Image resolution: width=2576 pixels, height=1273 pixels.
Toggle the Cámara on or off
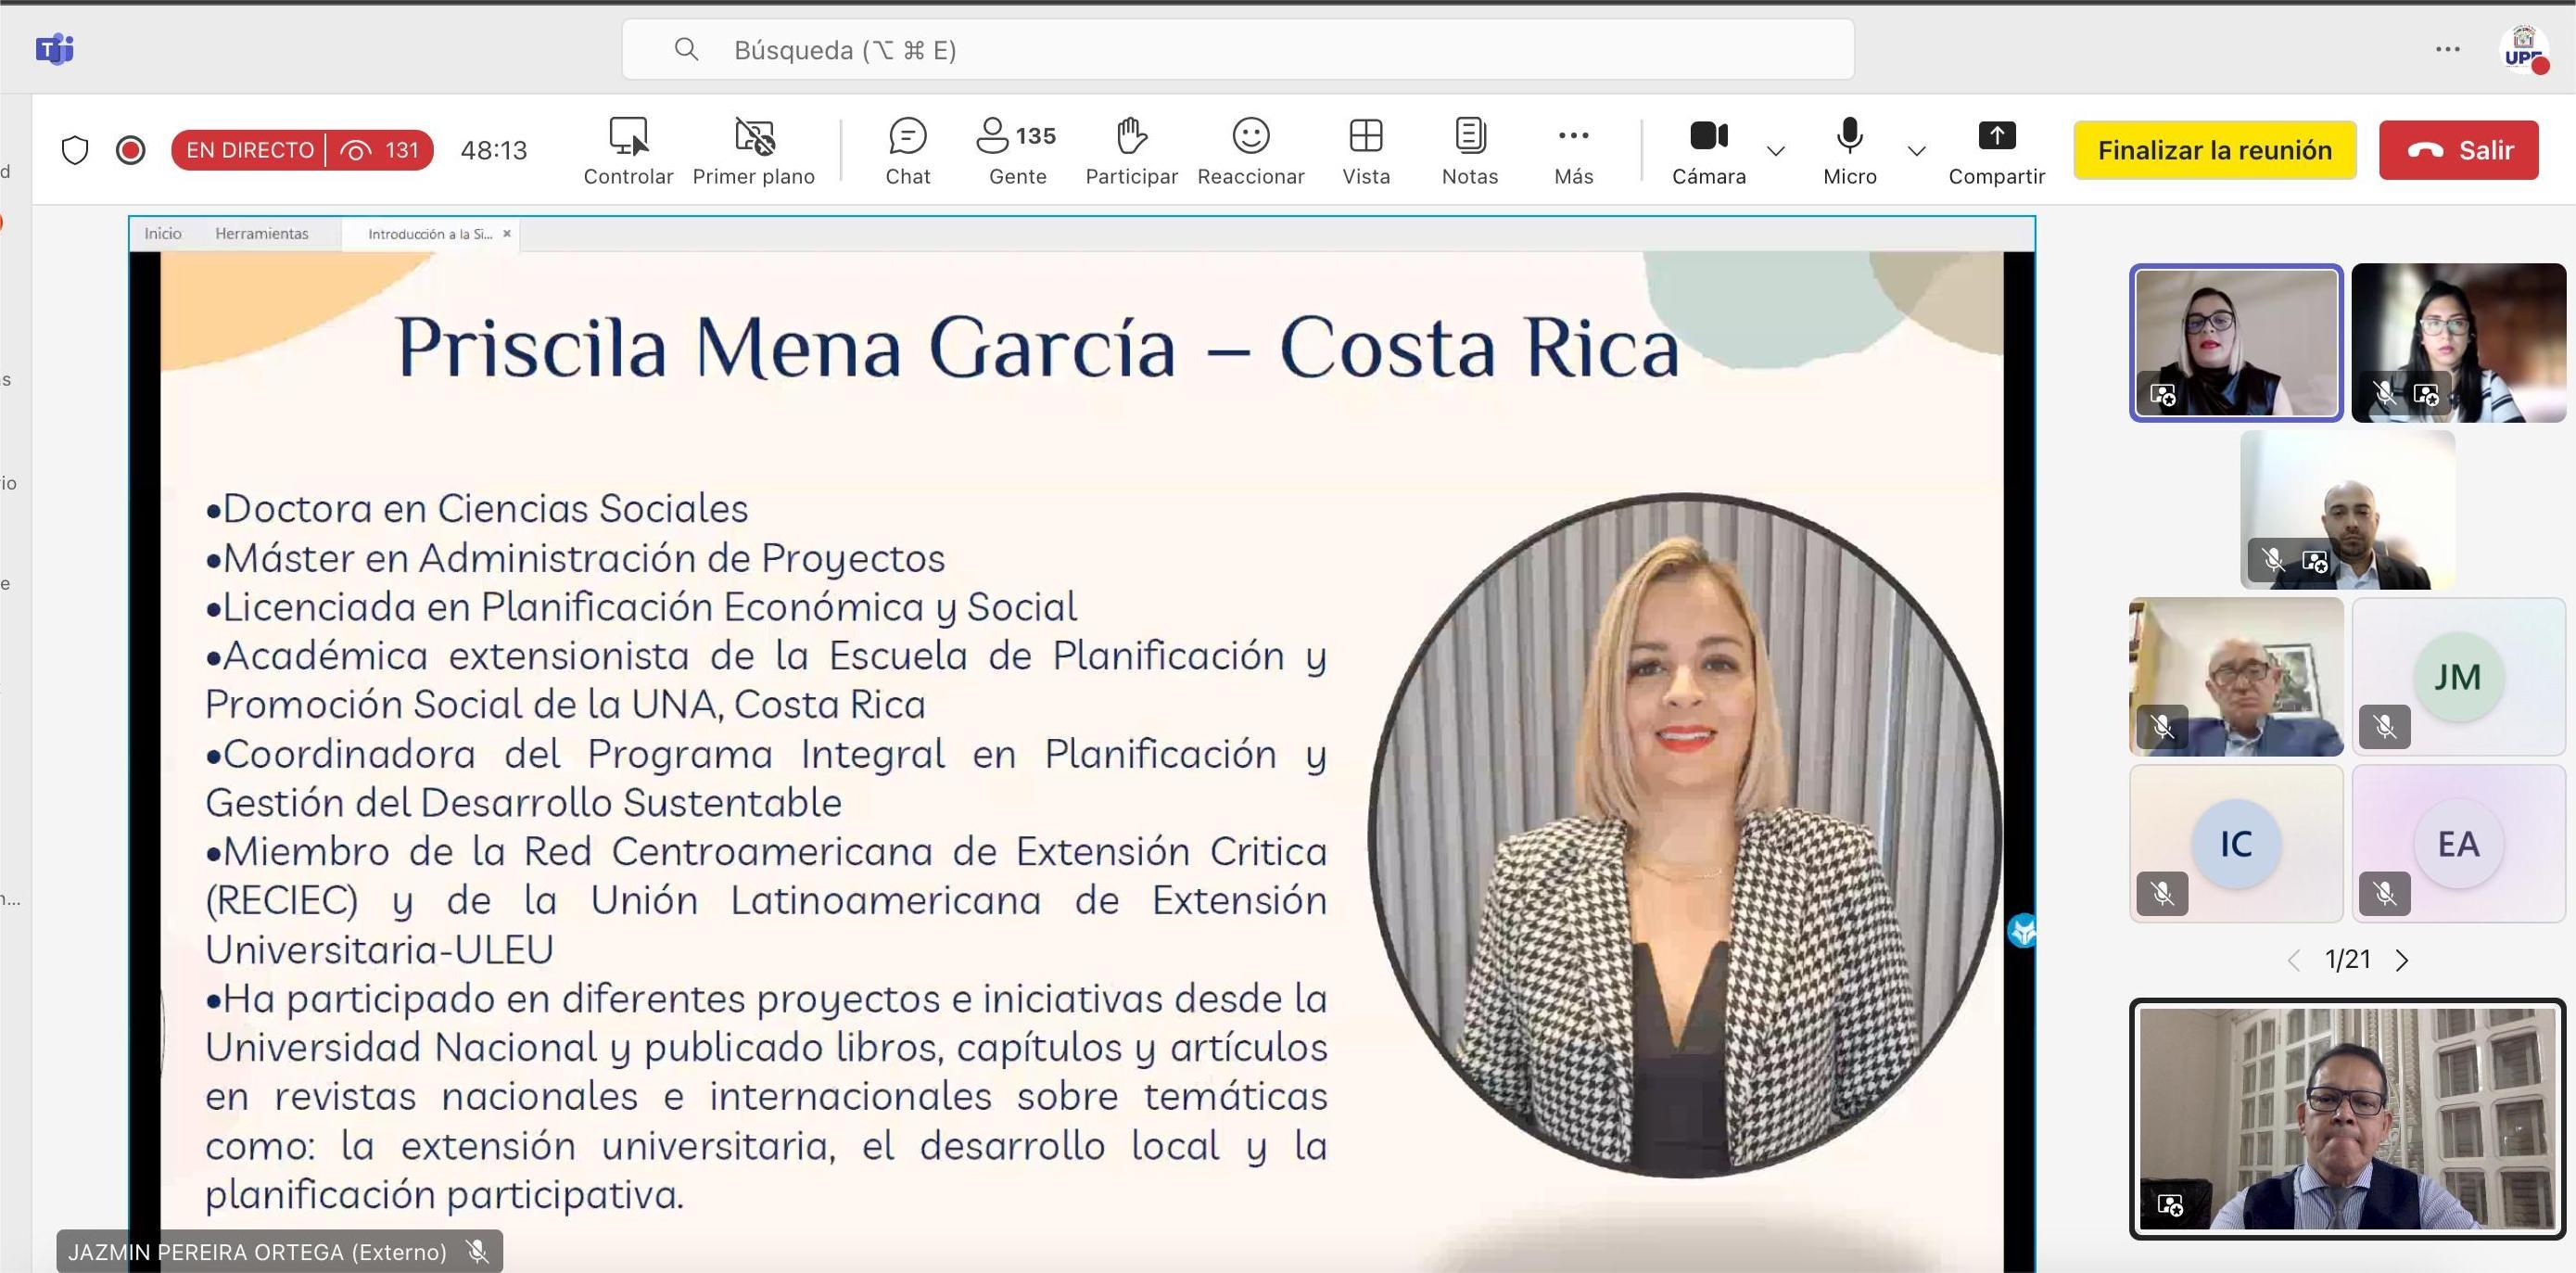(1709, 151)
